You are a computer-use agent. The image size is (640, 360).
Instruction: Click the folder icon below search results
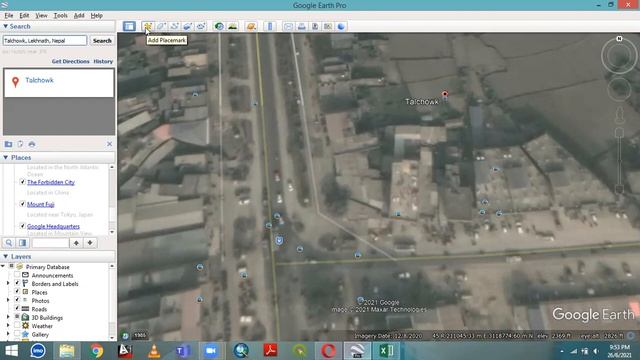8,144
